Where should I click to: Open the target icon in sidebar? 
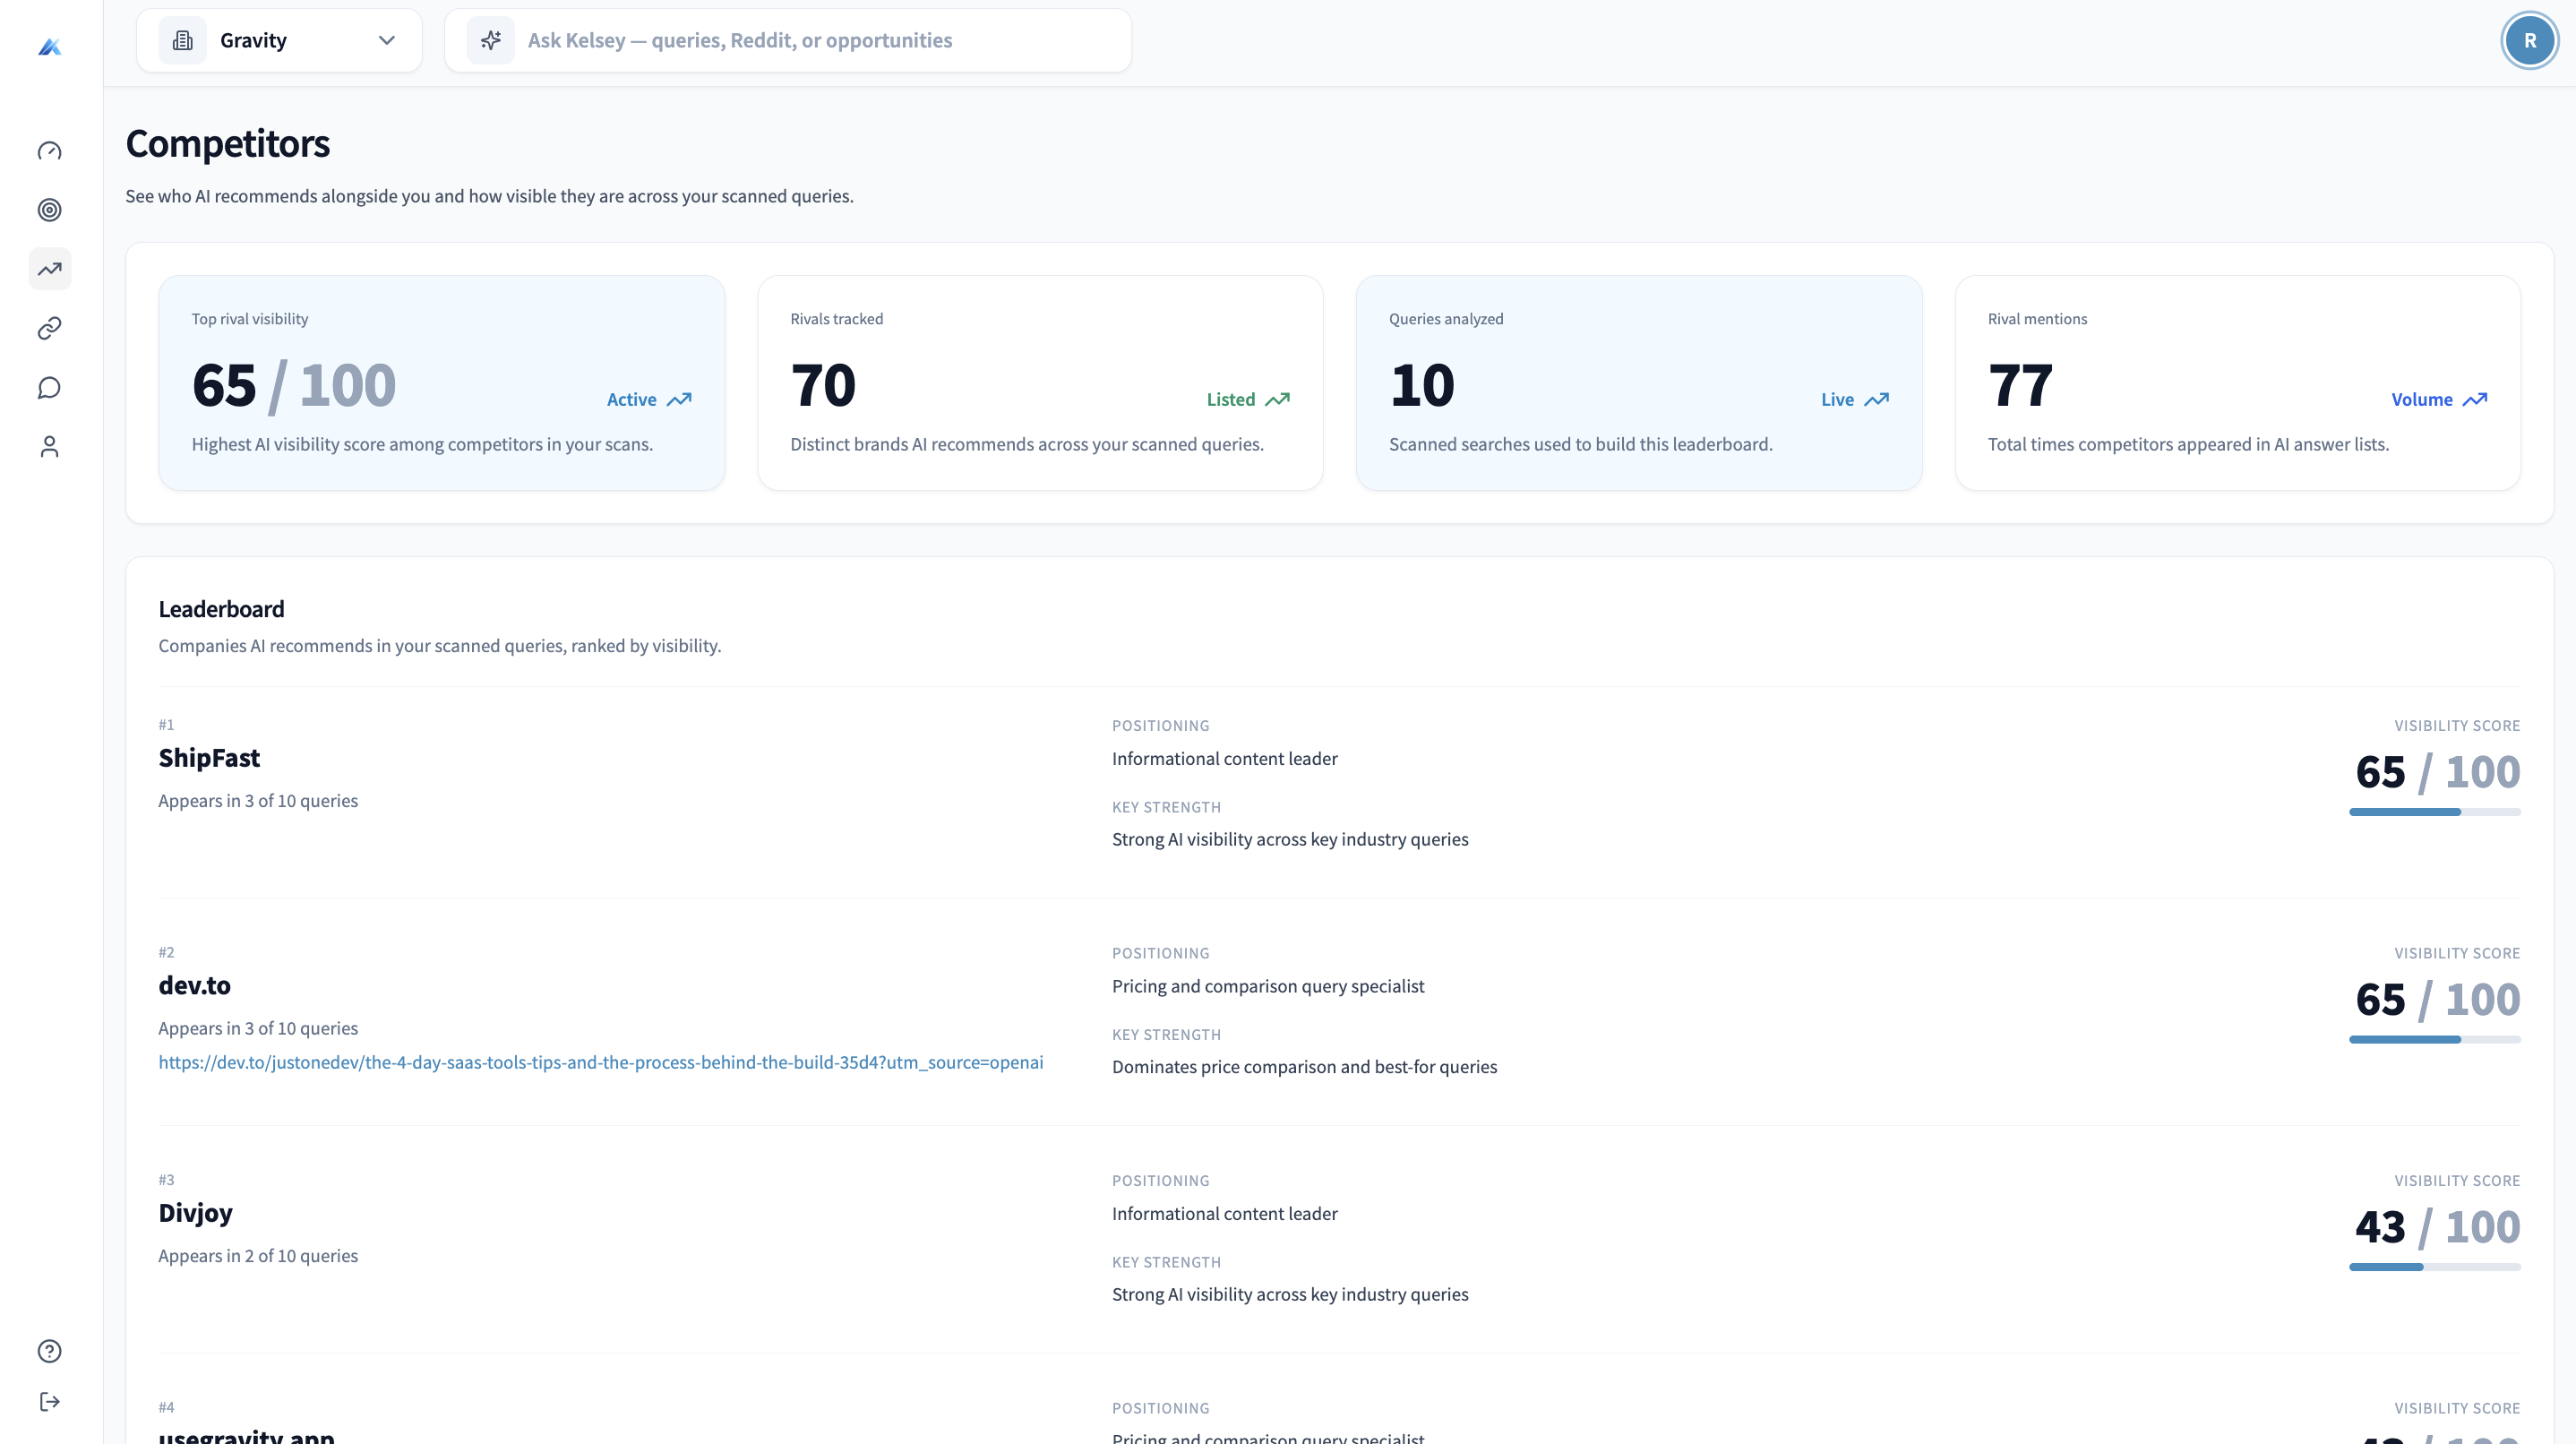[x=50, y=210]
